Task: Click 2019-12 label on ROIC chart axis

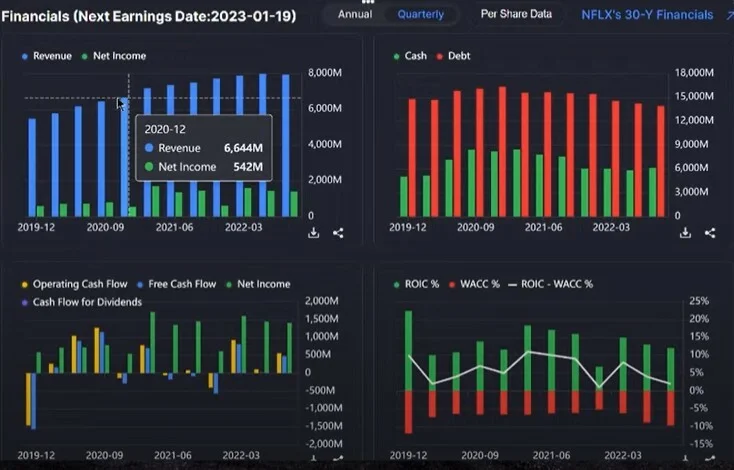Action: point(408,455)
